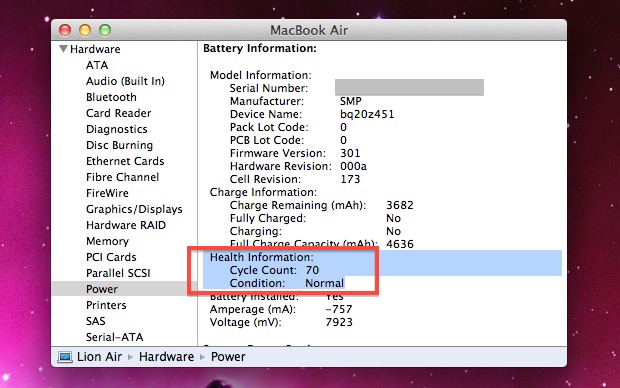This screenshot has height=388, width=620.
Task: Click Cell Revision value 173
Action: [x=350, y=179]
